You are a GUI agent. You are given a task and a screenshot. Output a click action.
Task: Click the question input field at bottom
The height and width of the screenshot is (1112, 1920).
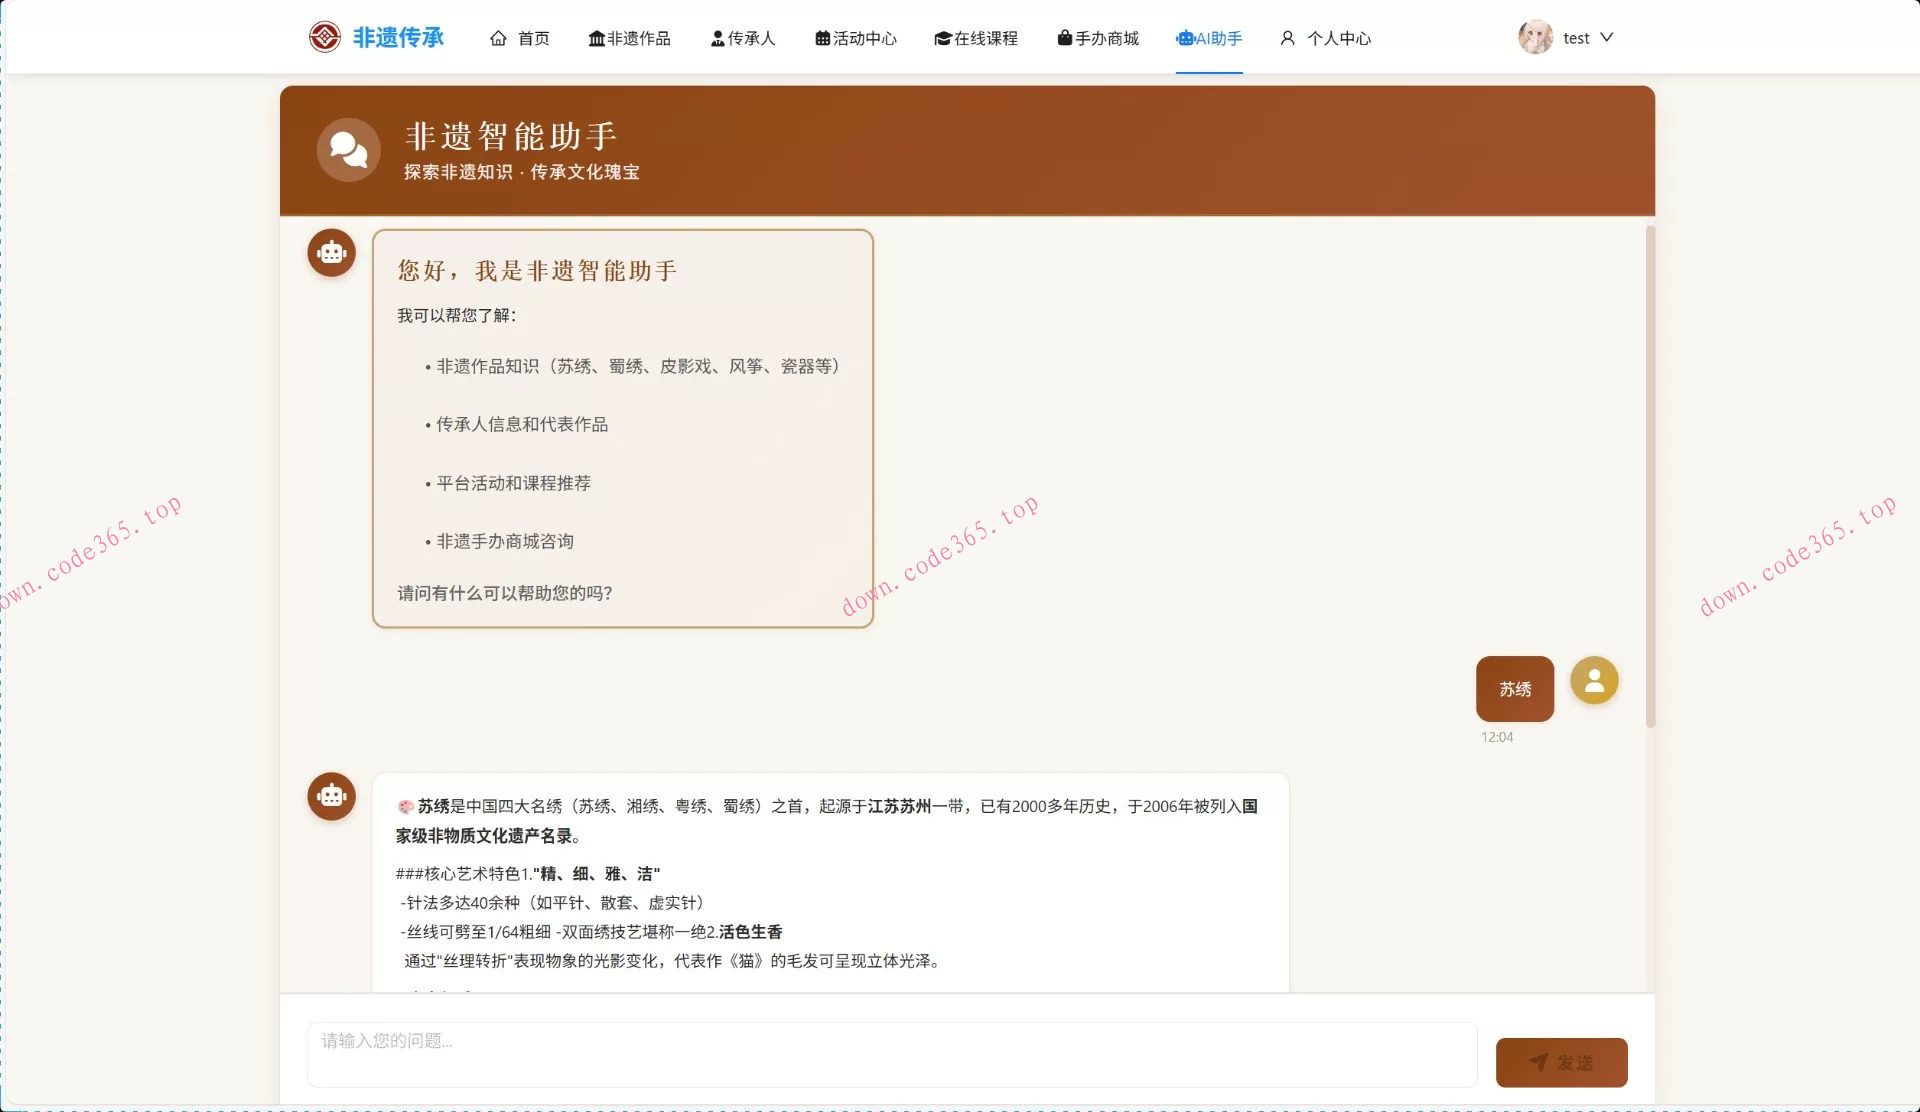click(x=890, y=1053)
